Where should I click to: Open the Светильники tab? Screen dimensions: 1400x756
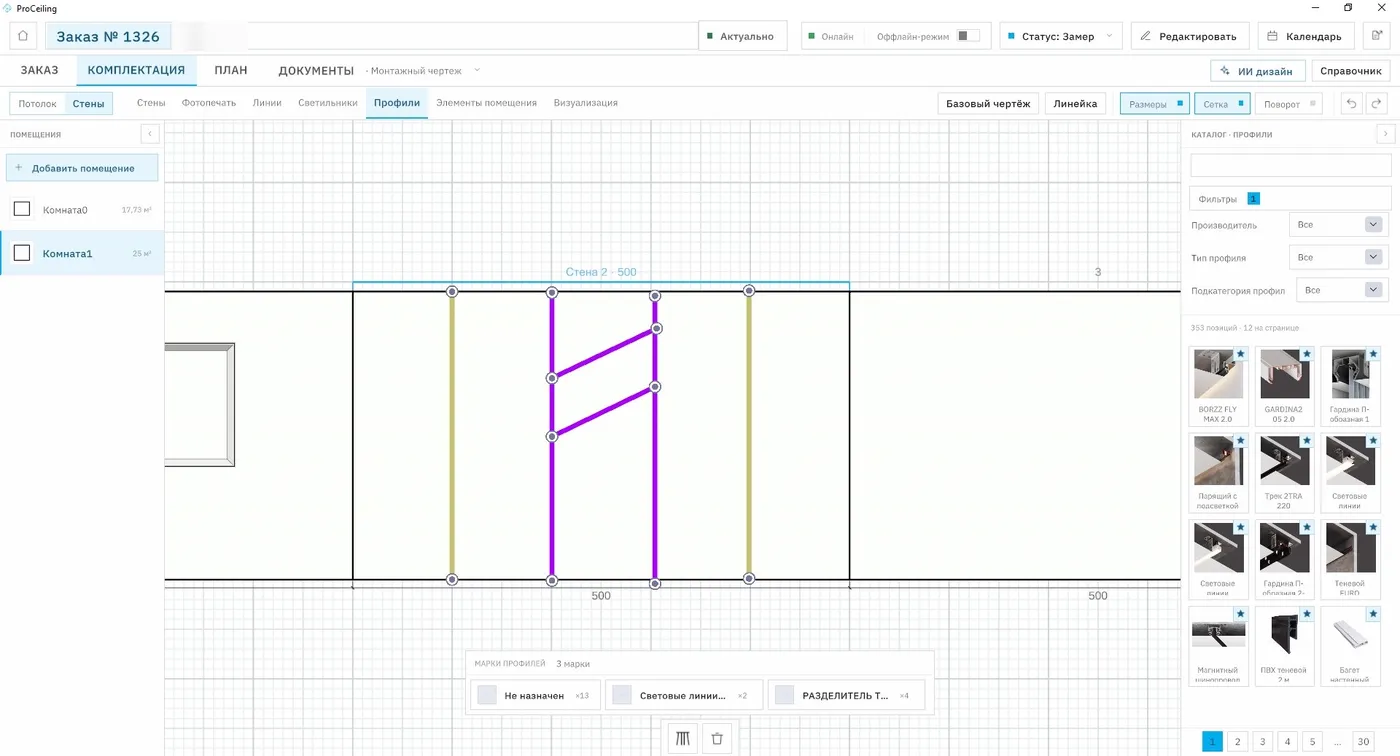[328, 103]
